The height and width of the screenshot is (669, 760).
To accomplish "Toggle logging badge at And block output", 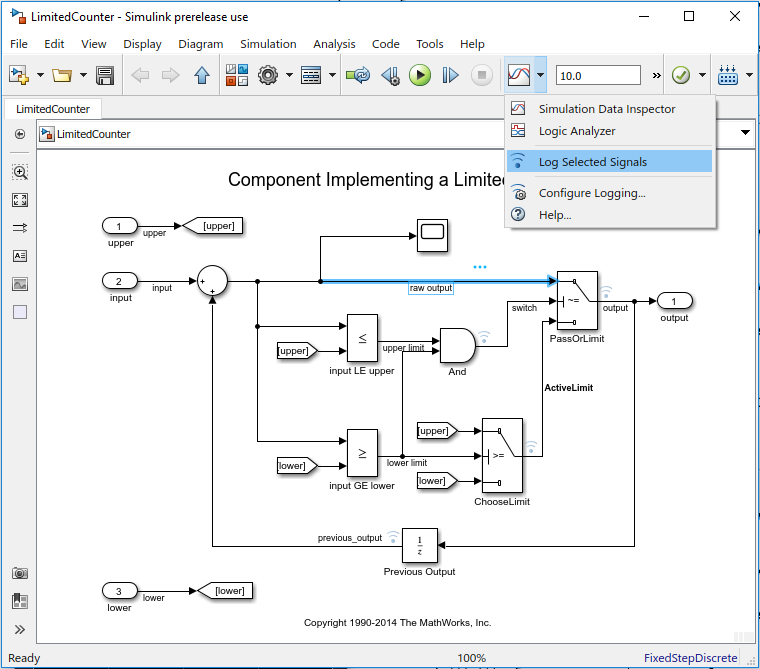I will pos(484,336).
